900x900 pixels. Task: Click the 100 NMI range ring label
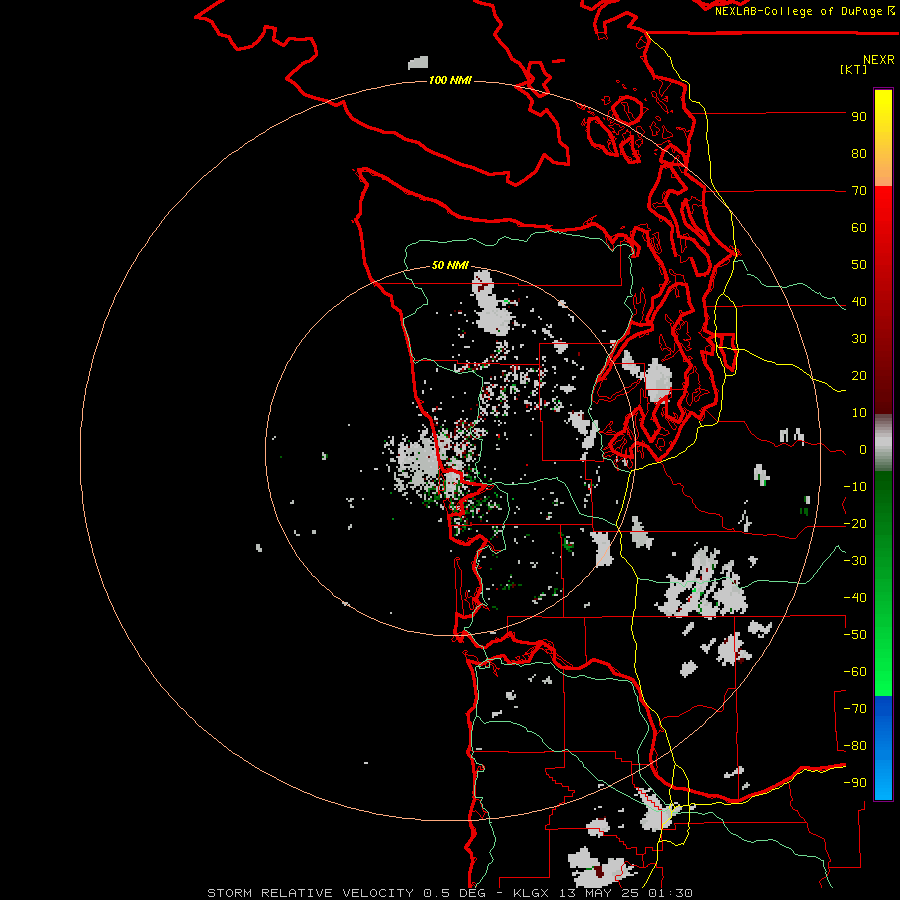click(450, 80)
